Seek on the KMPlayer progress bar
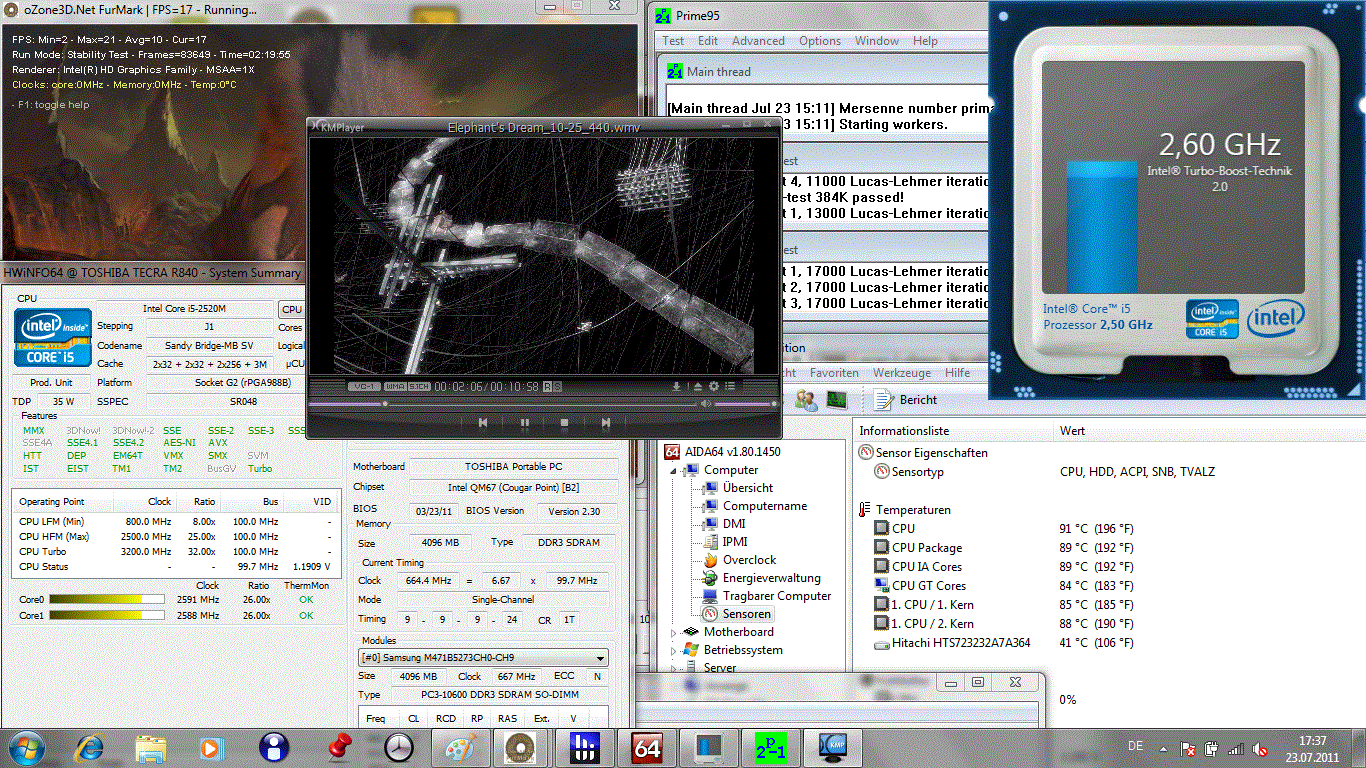The height and width of the screenshot is (768, 1366). (x=503, y=404)
